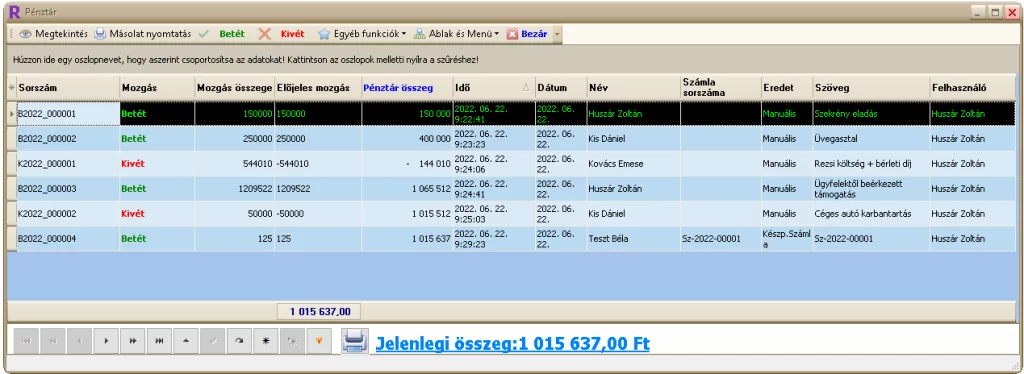
Task: Click the row indicator of B2022_000001
Action: (12, 113)
